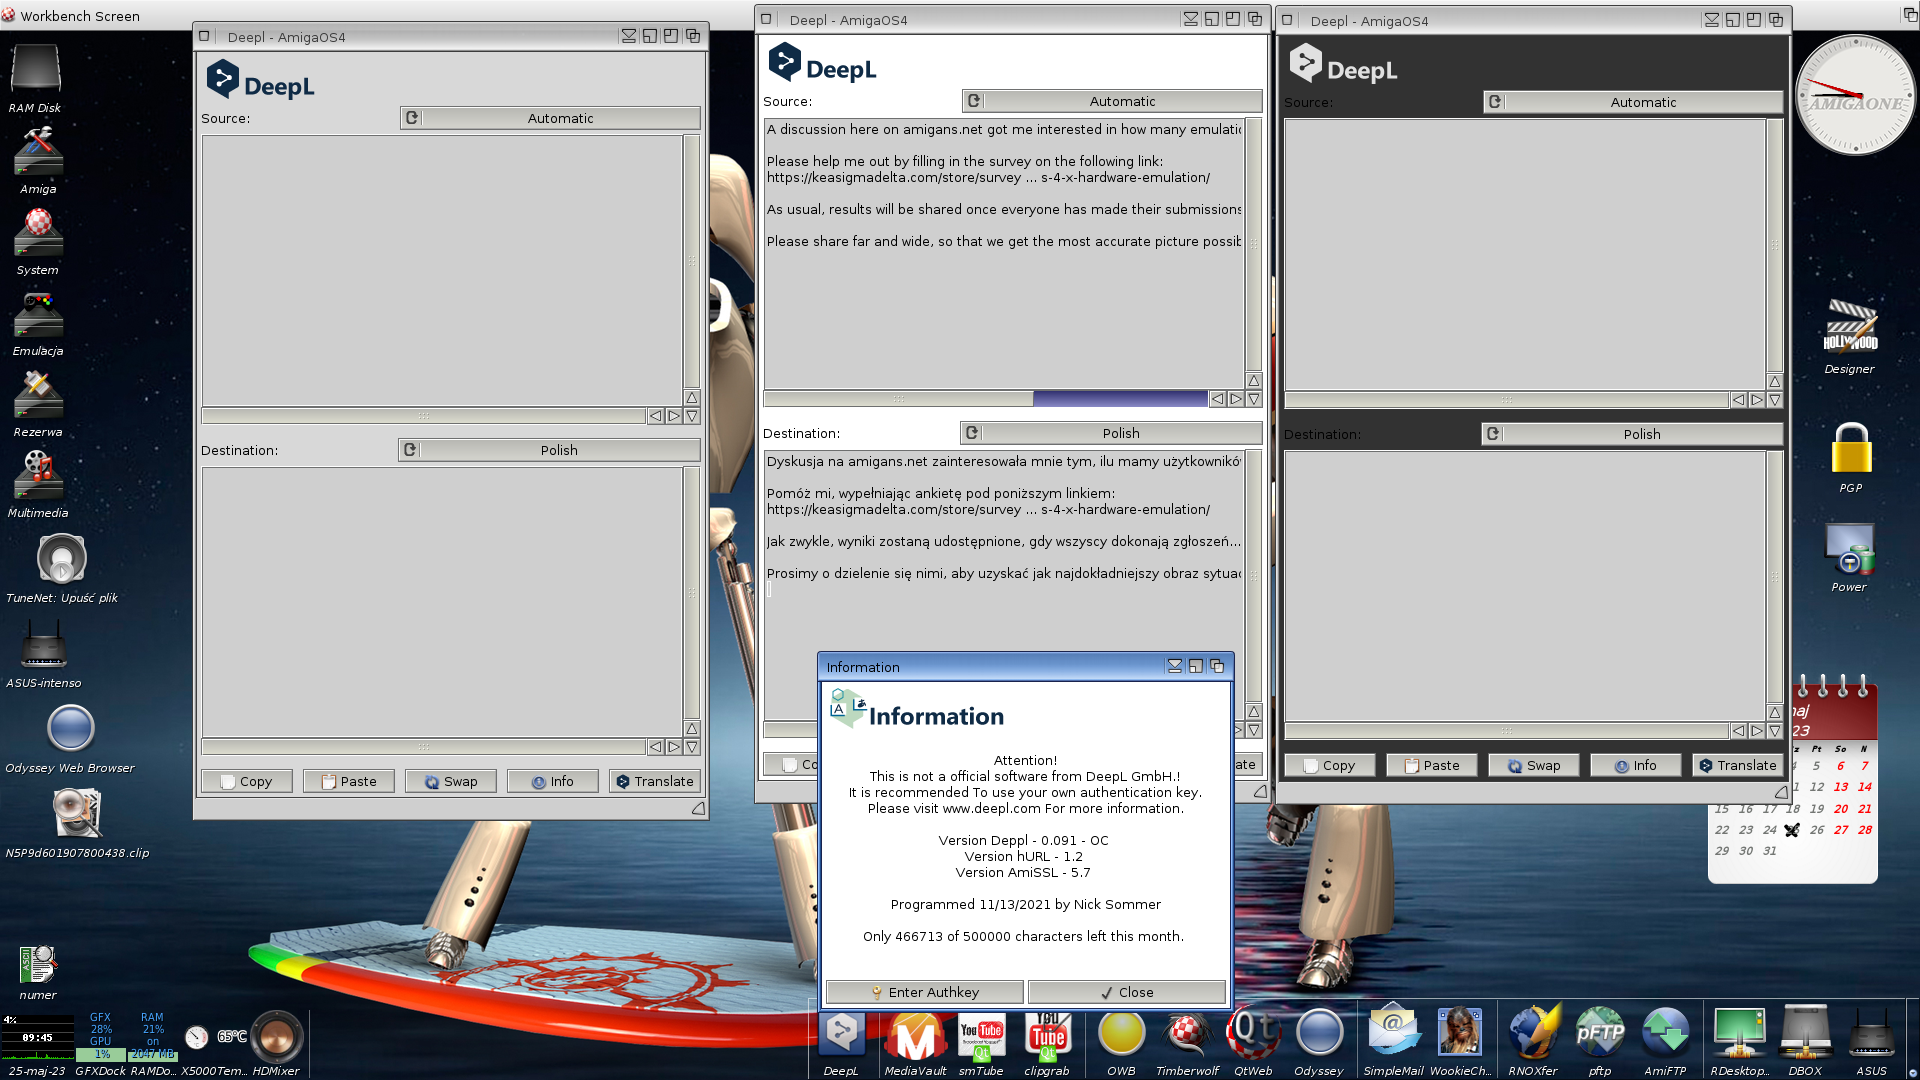Click inside destination text area of dark DeepL window
Image resolution: width=1920 pixels, height=1080 pixels.
coord(1525,586)
